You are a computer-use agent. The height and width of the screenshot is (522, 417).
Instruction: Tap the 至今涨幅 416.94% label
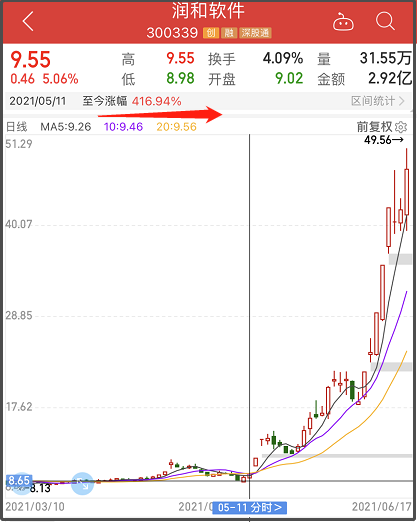pyautogui.click(x=132, y=101)
